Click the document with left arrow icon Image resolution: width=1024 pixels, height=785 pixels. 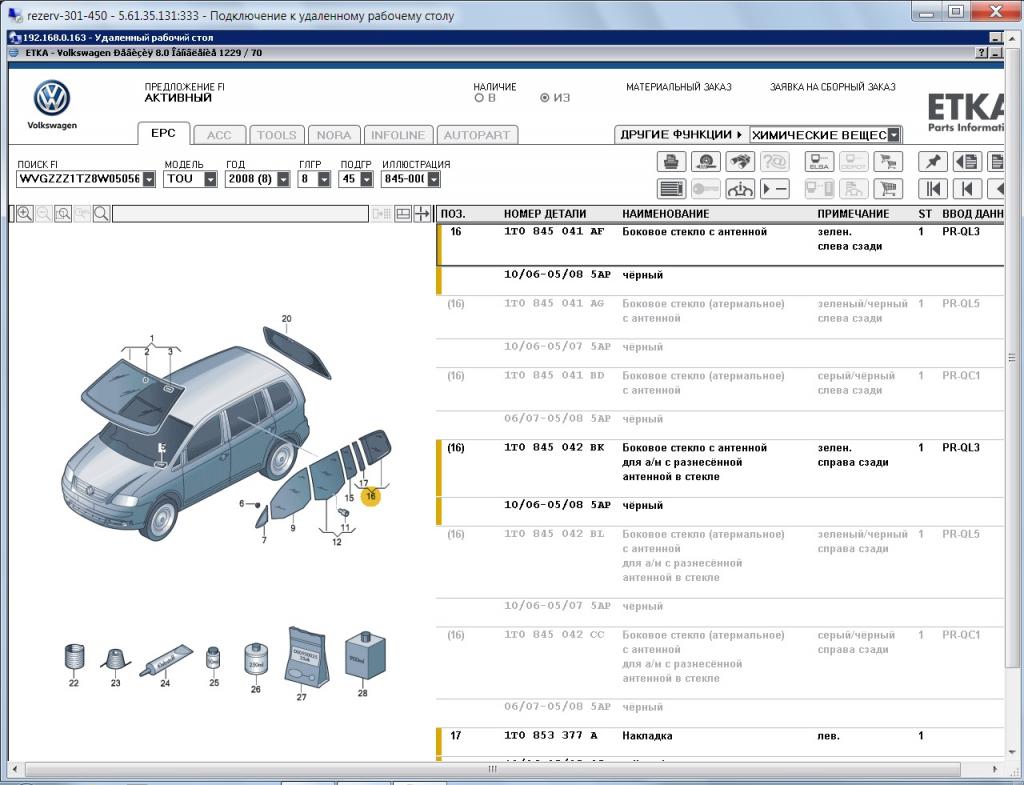coord(967,161)
